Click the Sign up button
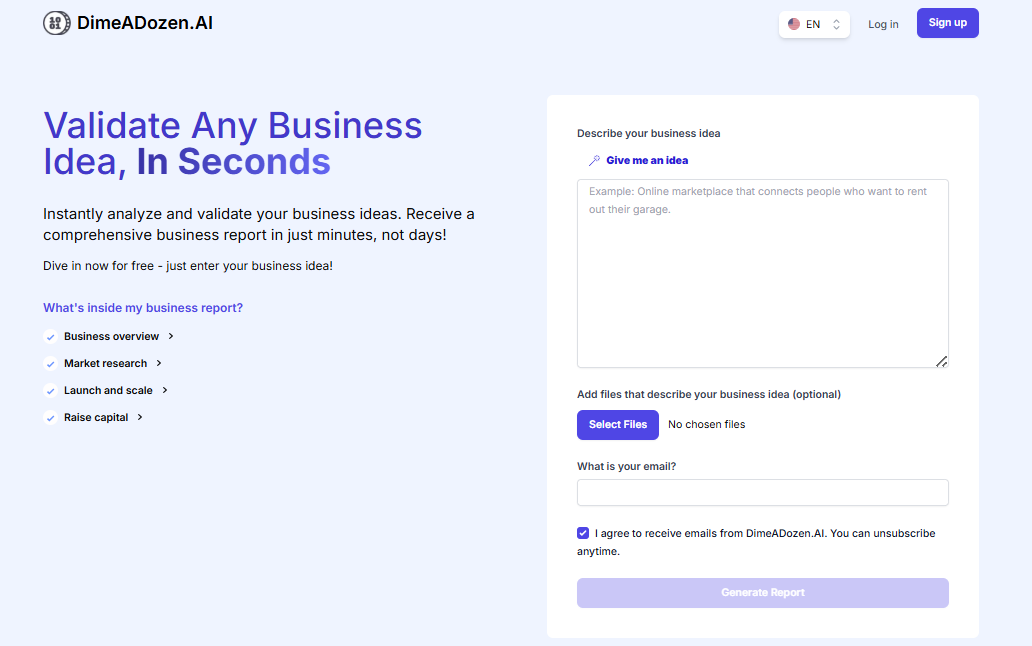 pyautogui.click(x=948, y=23)
